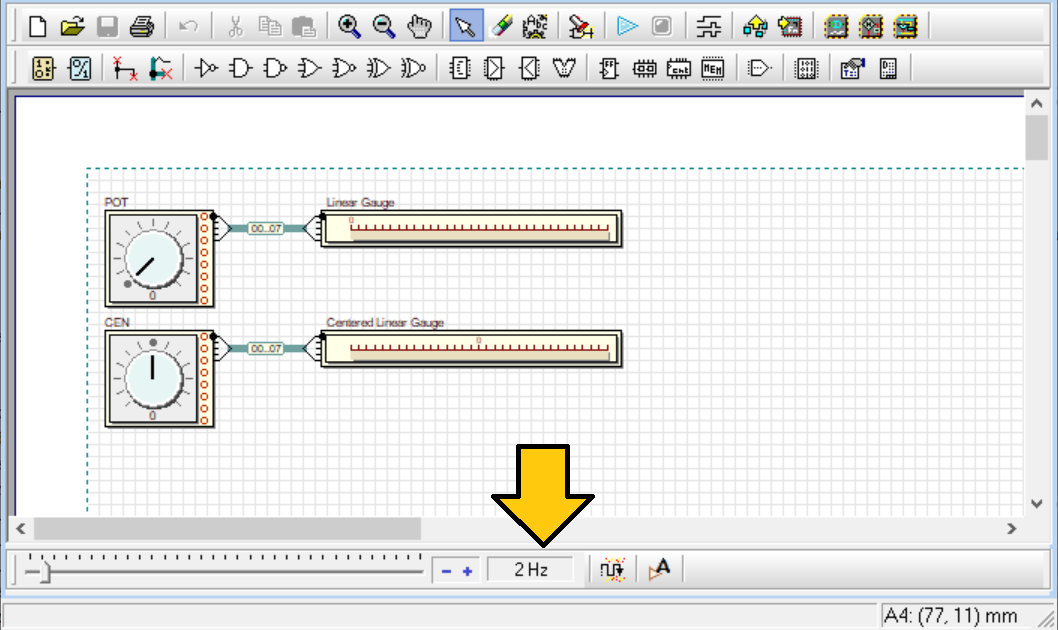1058x630 pixels.
Task: Insert a NAND gate
Action: 275,68
